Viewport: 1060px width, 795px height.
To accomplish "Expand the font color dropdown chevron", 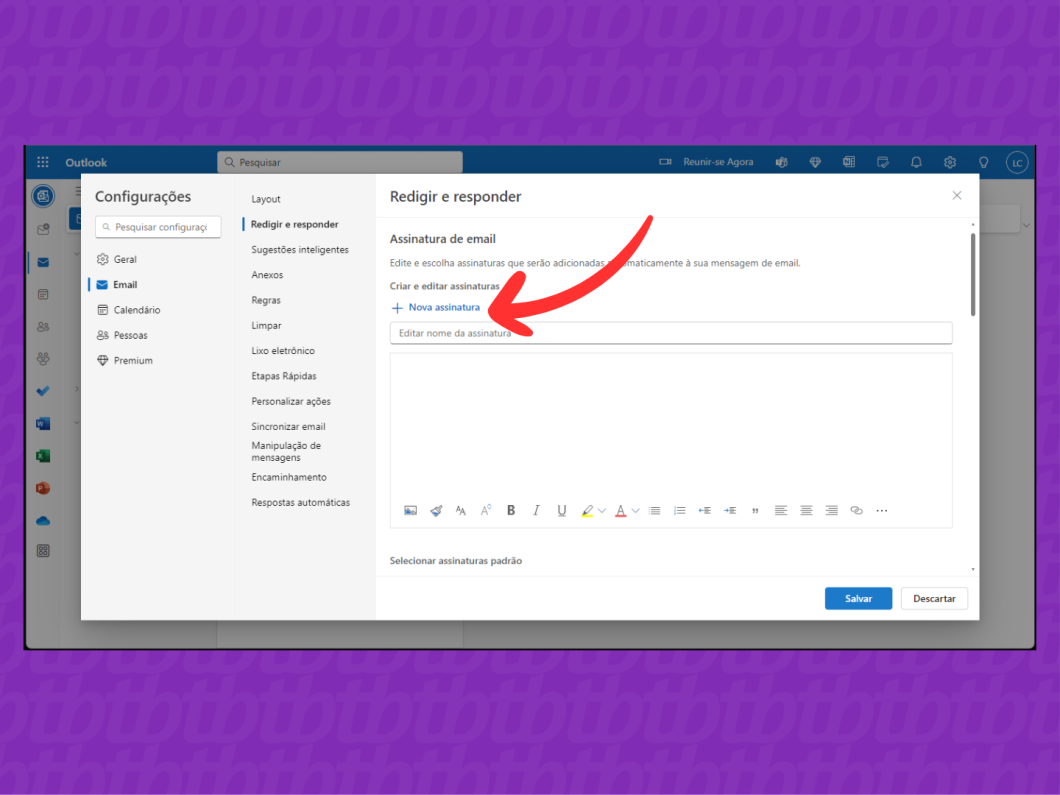I will point(636,510).
